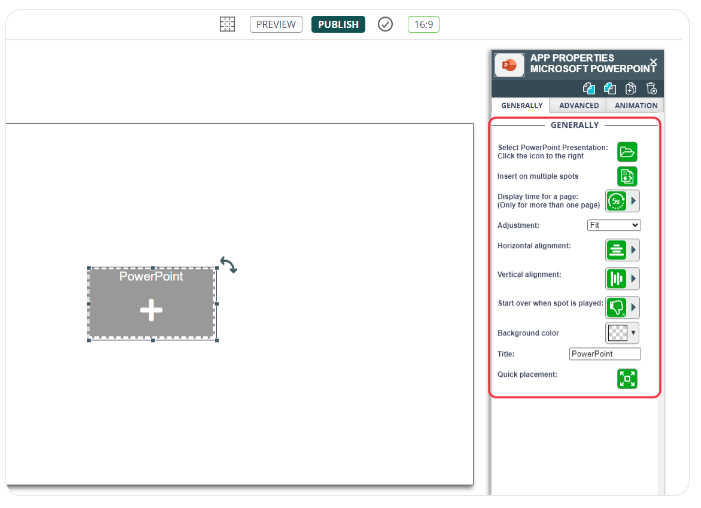Click the 'Select PowerPoint Presentation:' label
The height and width of the screenshot is (508, 701).
pos(553,148)
